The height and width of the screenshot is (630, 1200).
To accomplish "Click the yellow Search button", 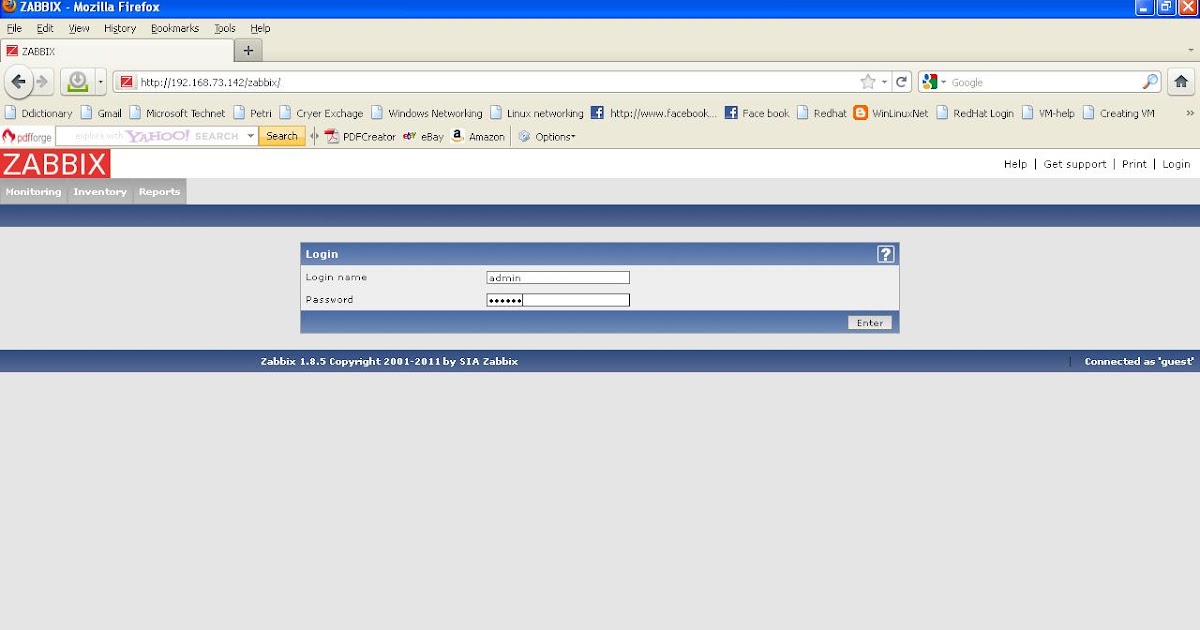I will [x=282, y=136].
